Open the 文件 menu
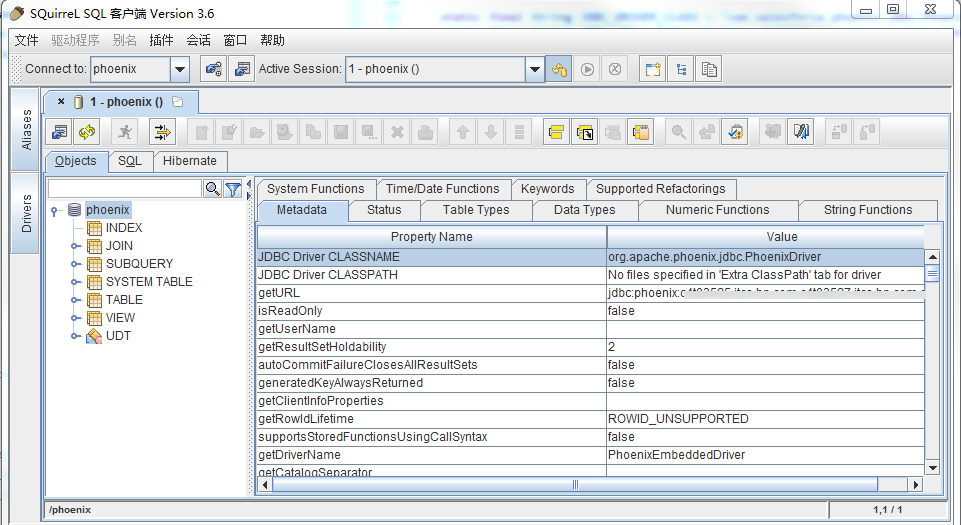This screenshot has width=961, height=525. 26,40
